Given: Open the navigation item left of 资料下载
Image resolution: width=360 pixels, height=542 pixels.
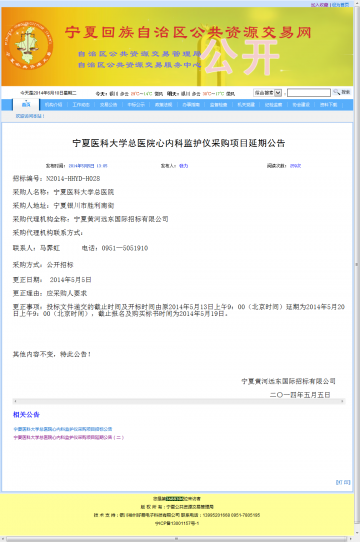Looking at the screenshot, I should [301, 105].
